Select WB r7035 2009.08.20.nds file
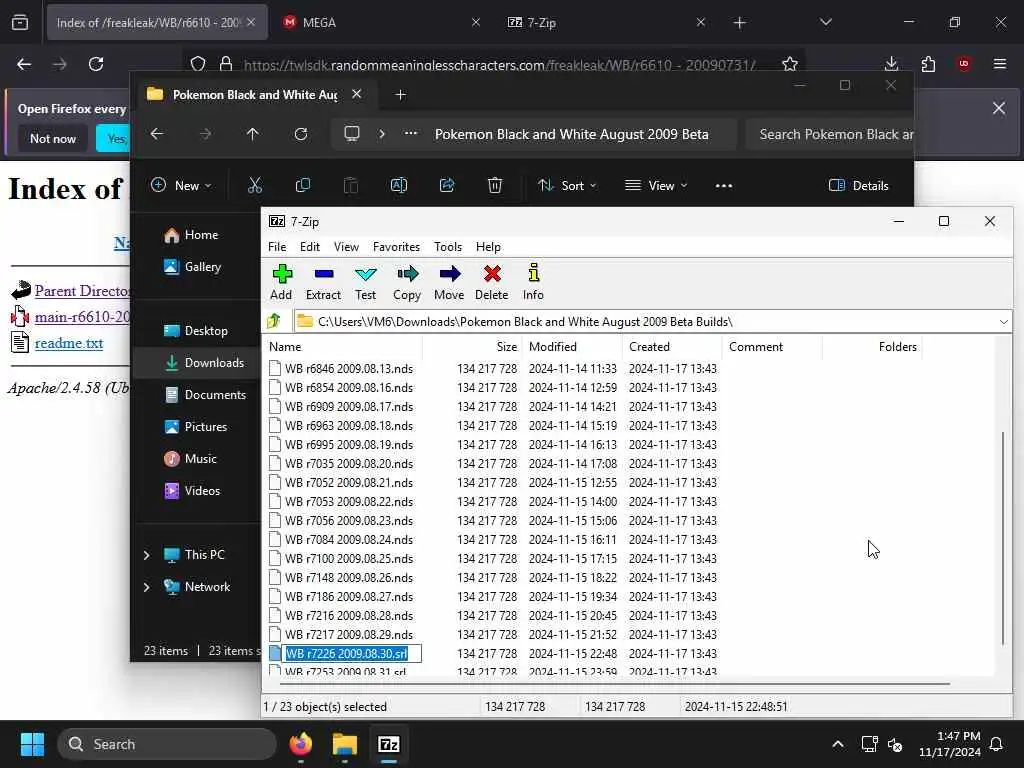Screen dimensions: 1024x768 tap(349, 464)
